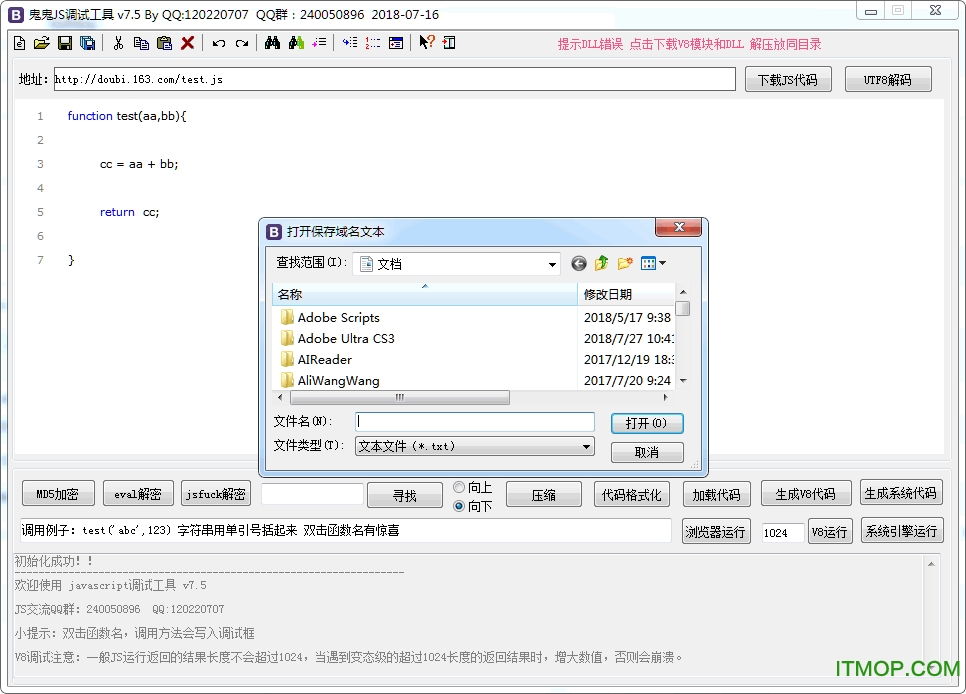Click the go-to-line icon with pink arrow
The image size is (966, 694).
click(x=319, y=43)
